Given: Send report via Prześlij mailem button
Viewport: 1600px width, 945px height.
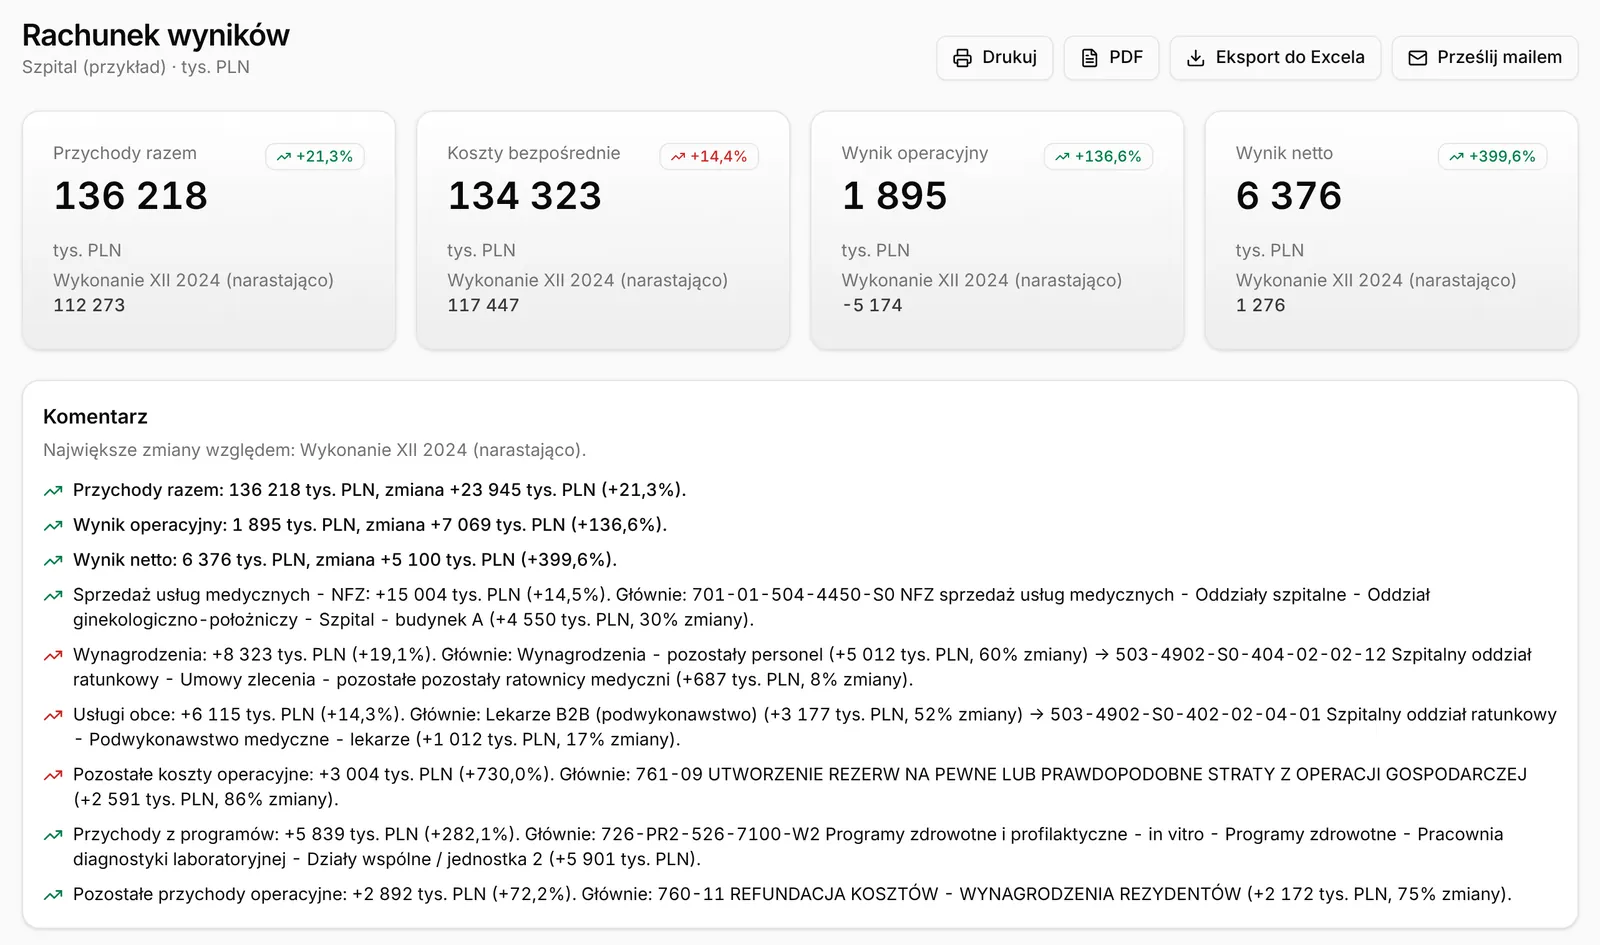Looking at the screenshot, I should 1485,58.
